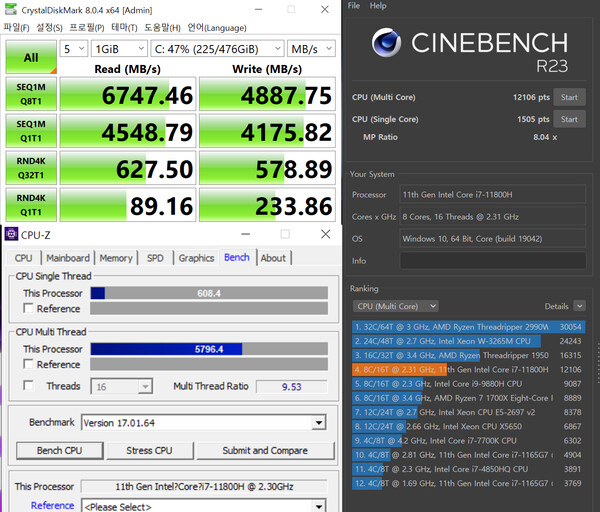Run the RND4K Q32T1 test
This screenshot has width=600, height=512.
pyautogui.click(x=31, y=168)
